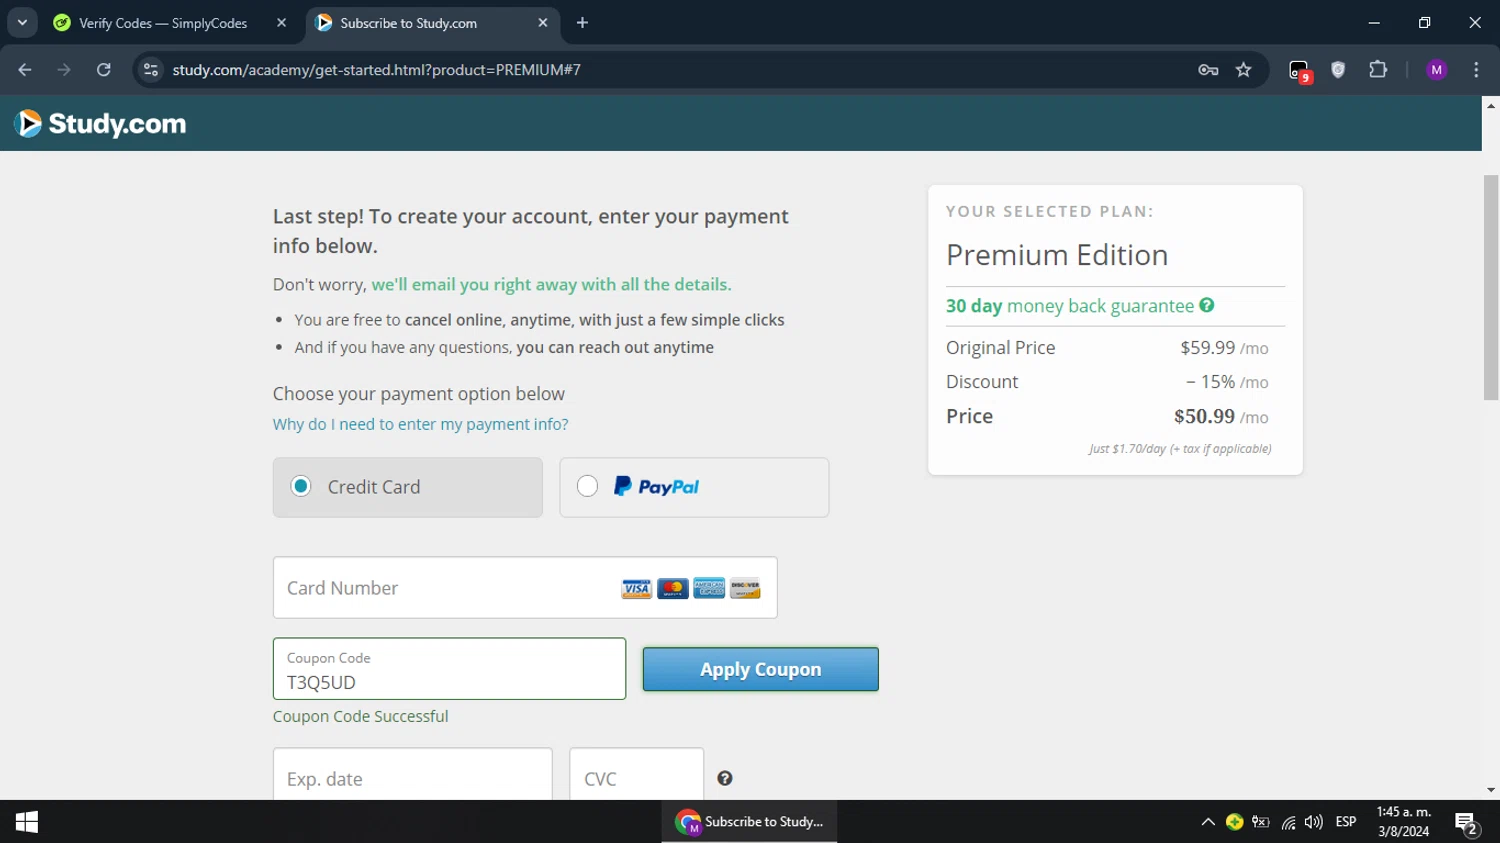Screen dimensions: 1500x843
Task: Go forward to the next page
Action: pyautogui.click(x=64, y=70)
